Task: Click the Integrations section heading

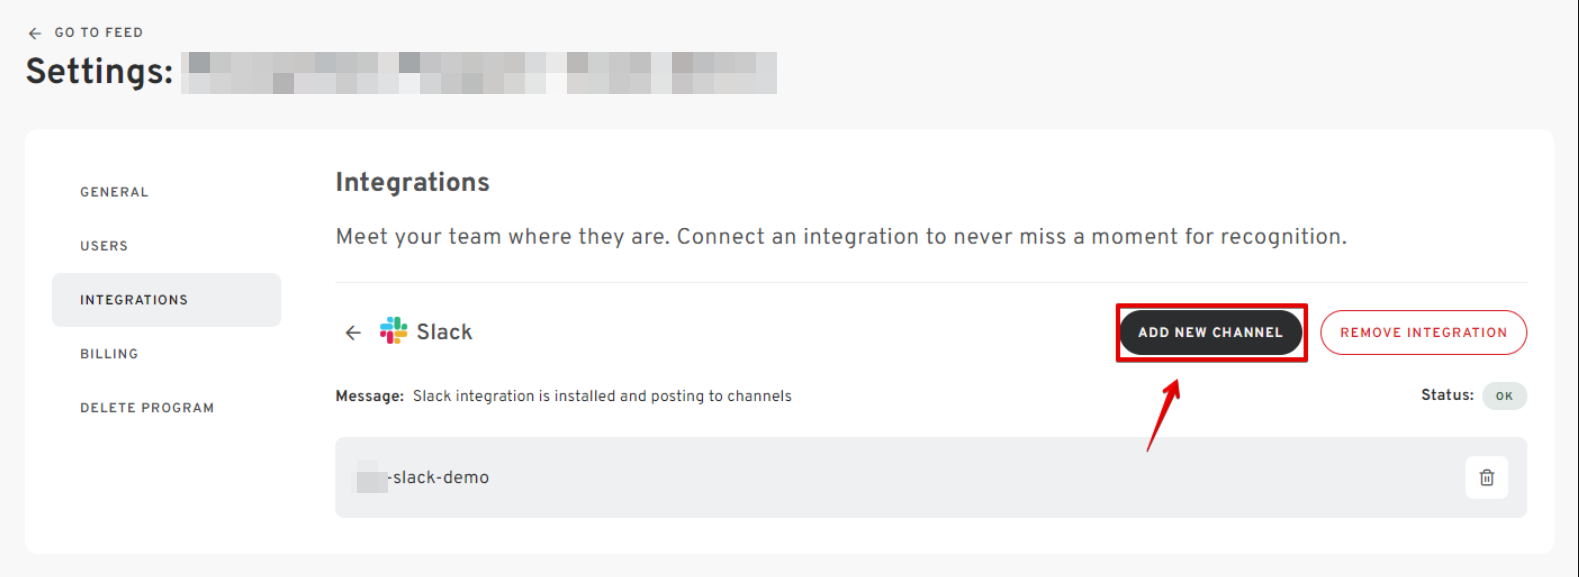Action: coord(412,182)
